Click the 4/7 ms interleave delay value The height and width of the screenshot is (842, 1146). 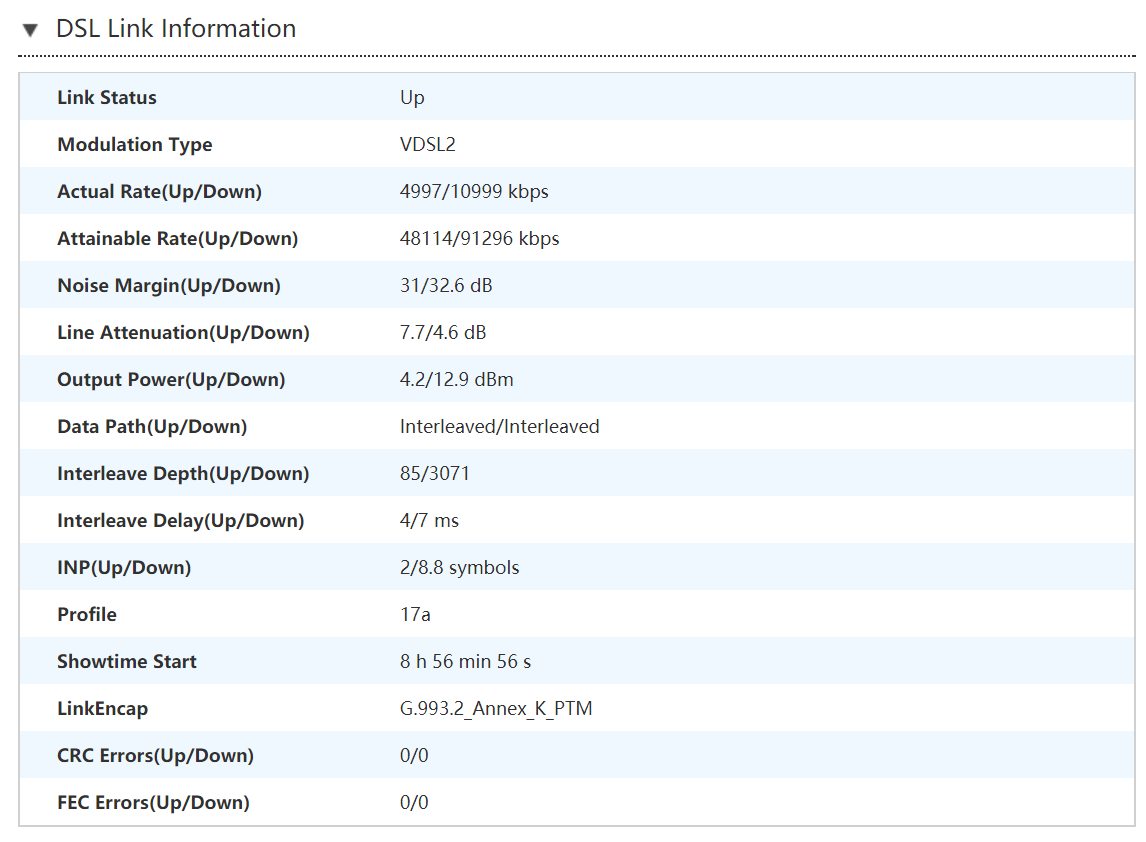coord(429,520)
